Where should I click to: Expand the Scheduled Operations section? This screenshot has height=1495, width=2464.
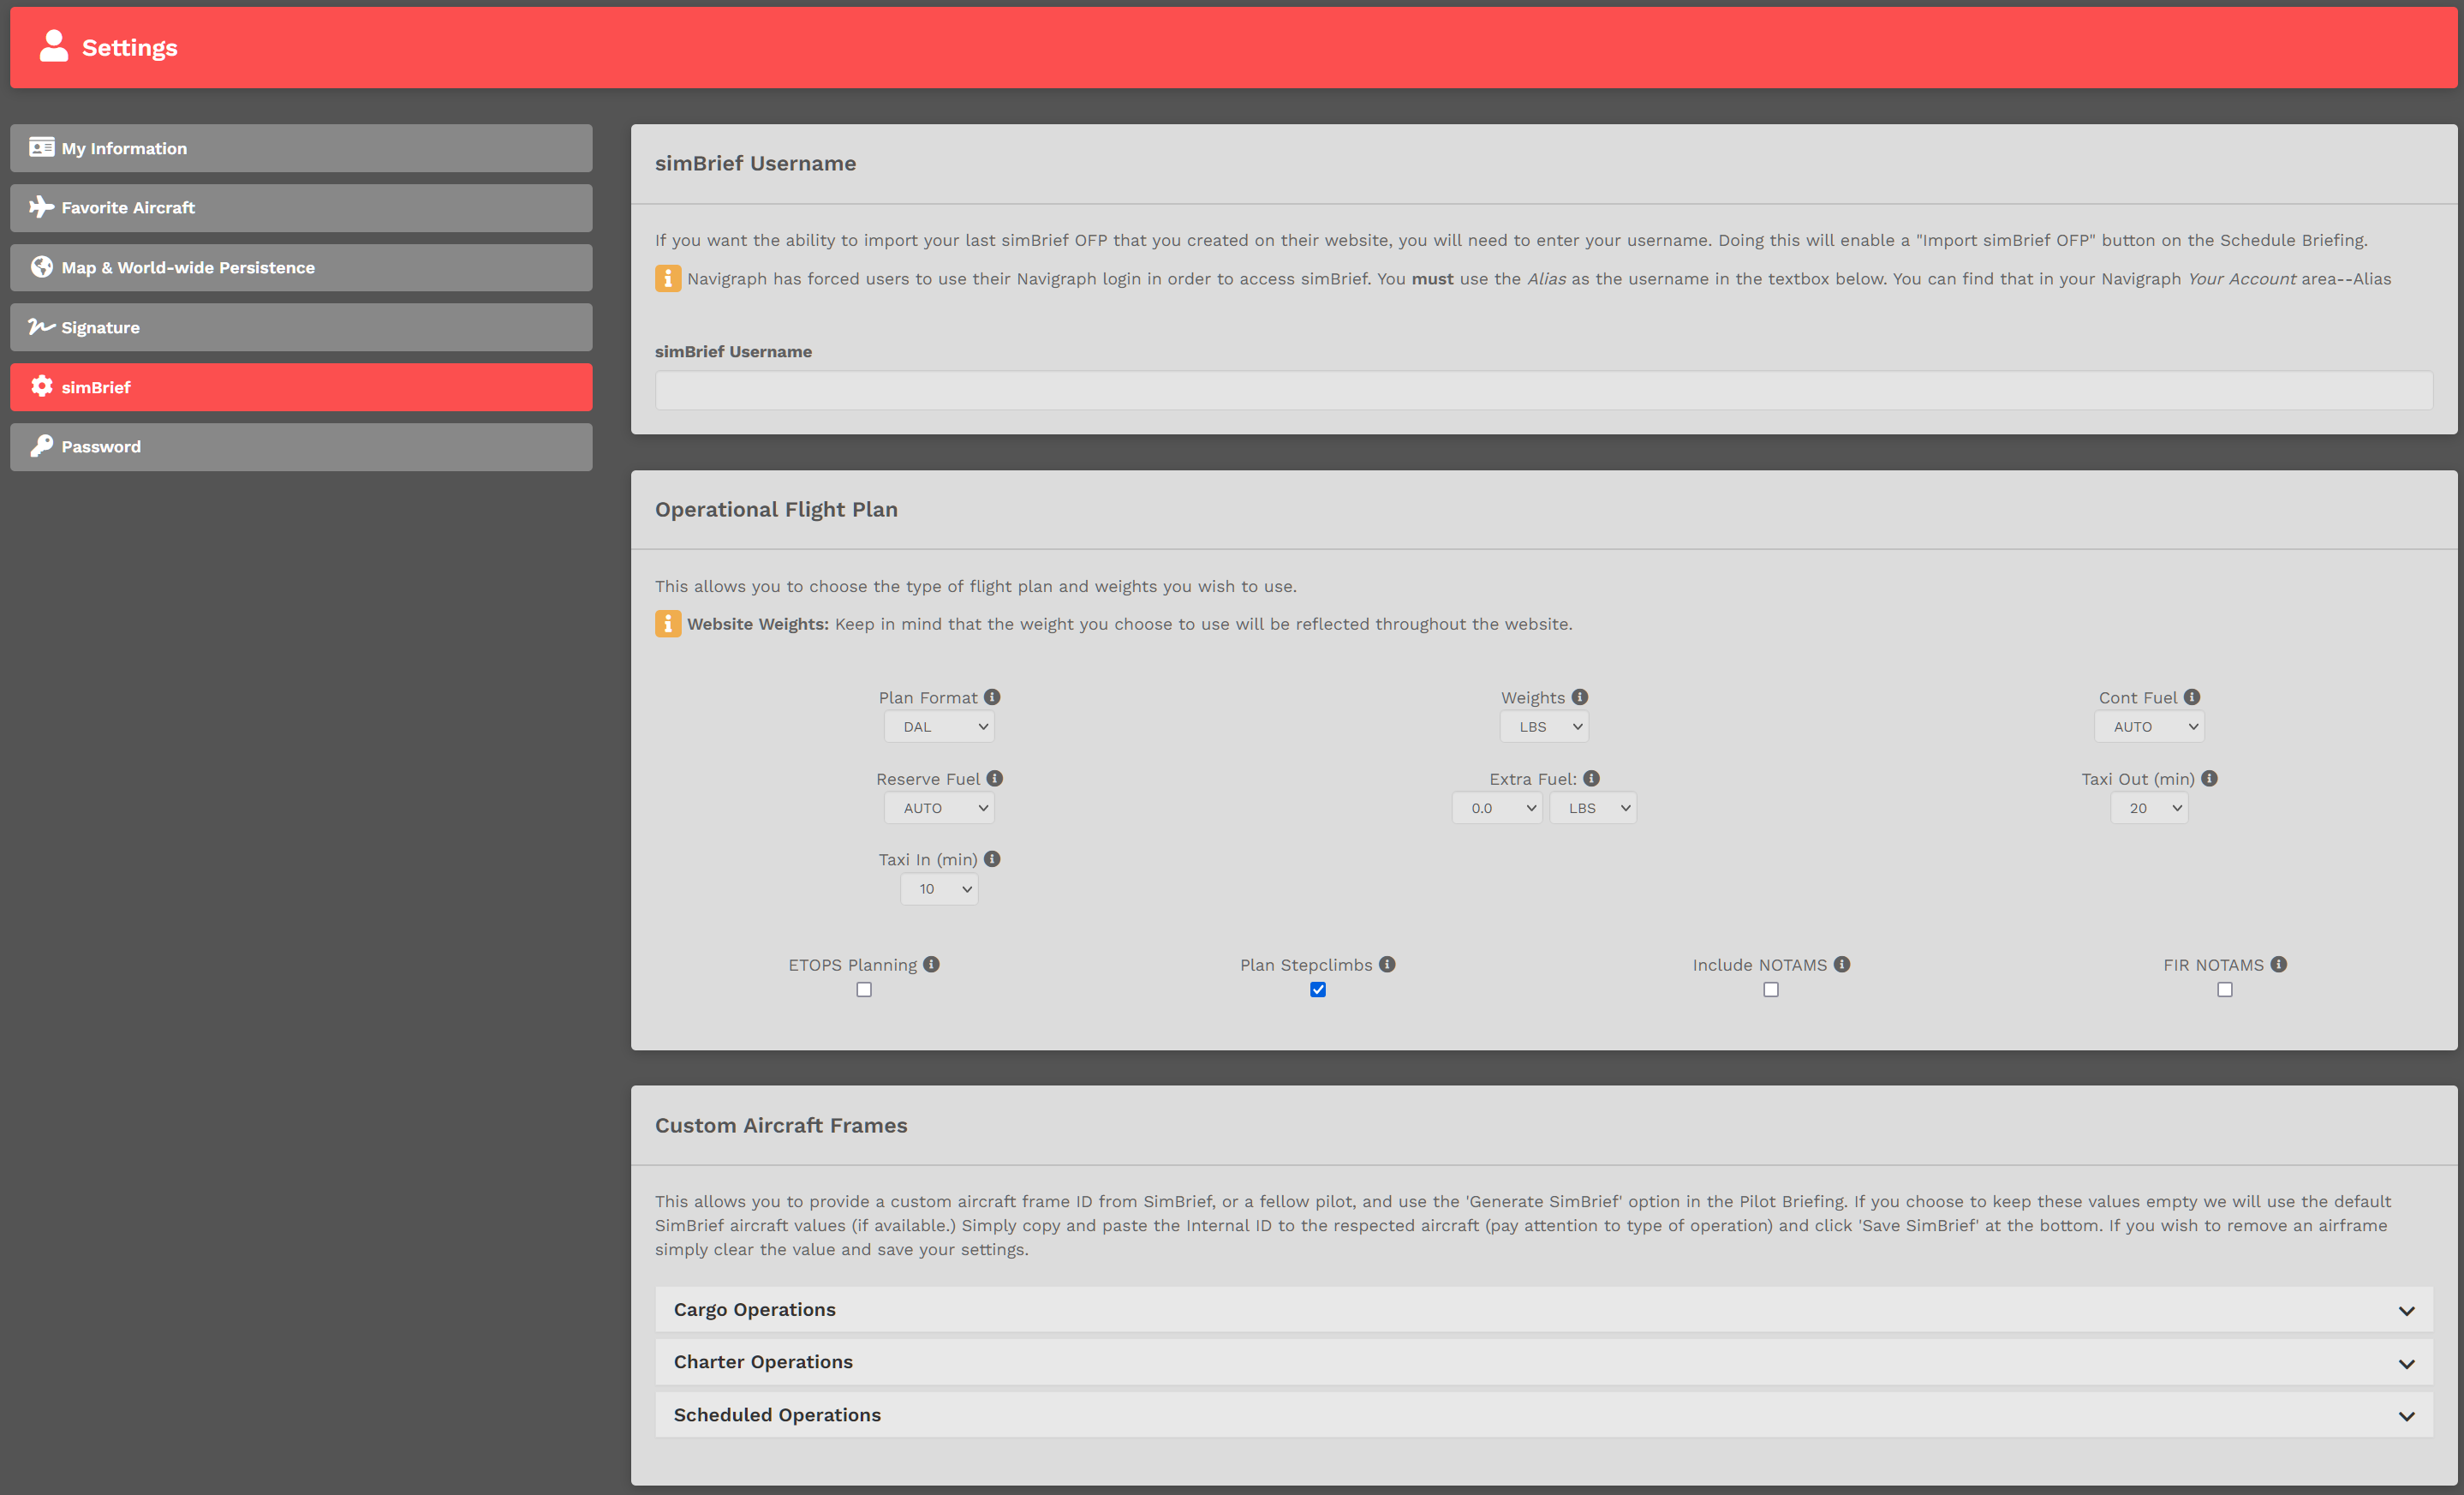coord(1544,1415)
